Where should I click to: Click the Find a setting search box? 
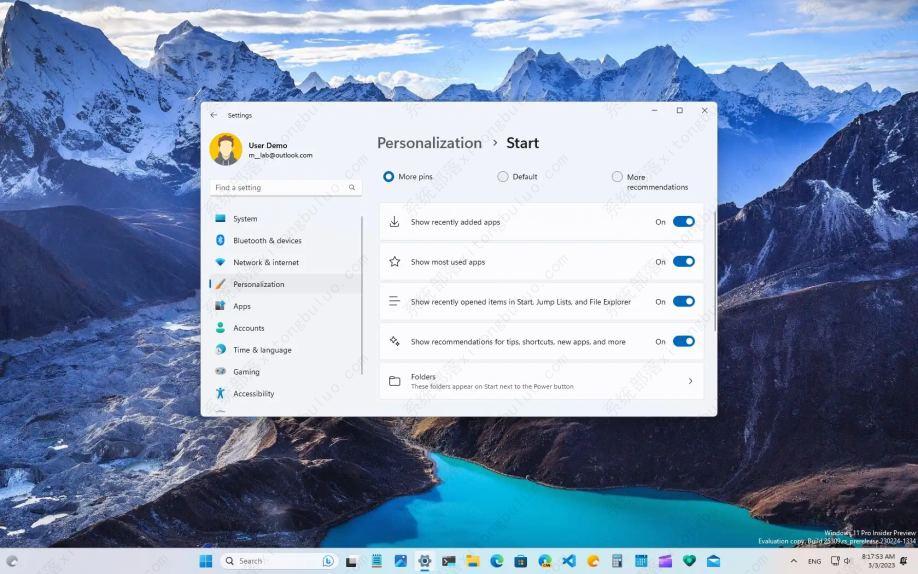tap(280, 187)
